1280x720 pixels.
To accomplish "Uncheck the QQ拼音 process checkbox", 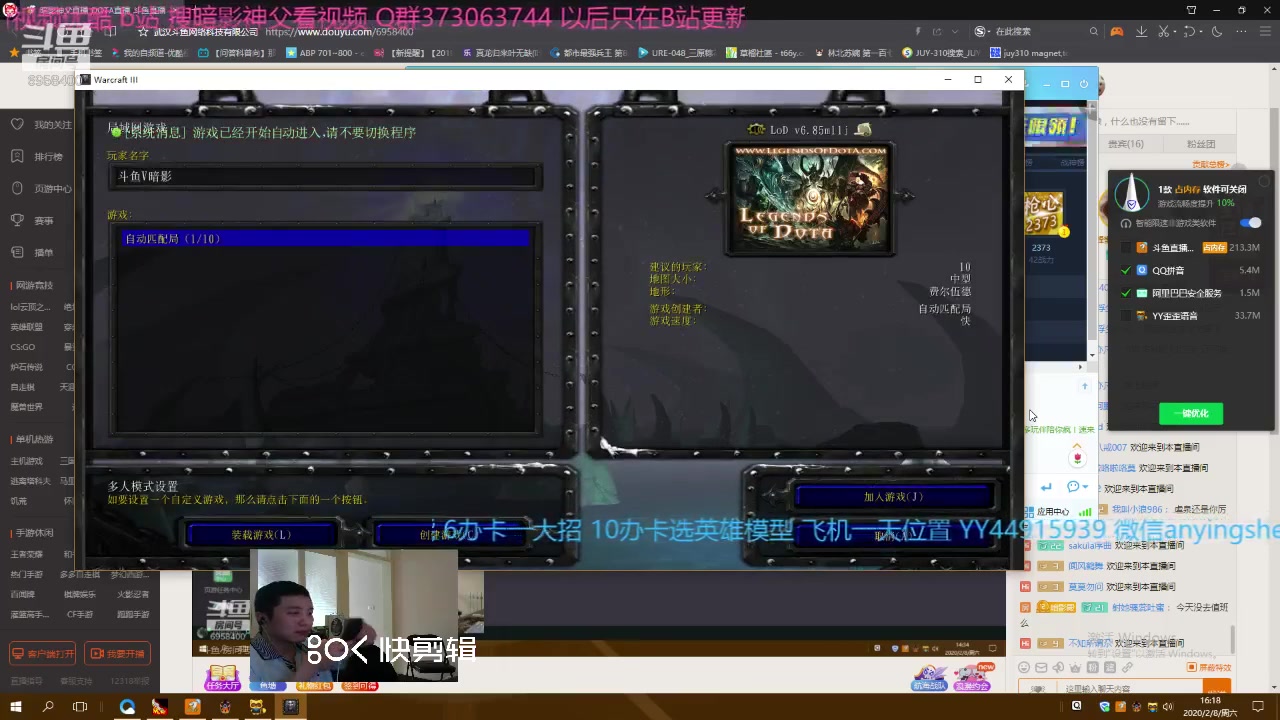I will [x=1127, y=270].
